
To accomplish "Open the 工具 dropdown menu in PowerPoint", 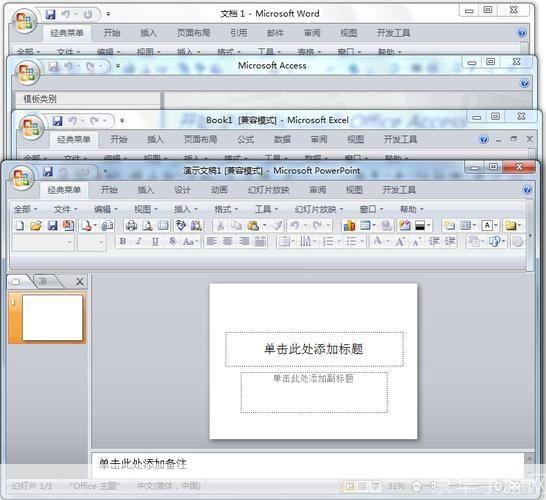I will tap(266, 209).
